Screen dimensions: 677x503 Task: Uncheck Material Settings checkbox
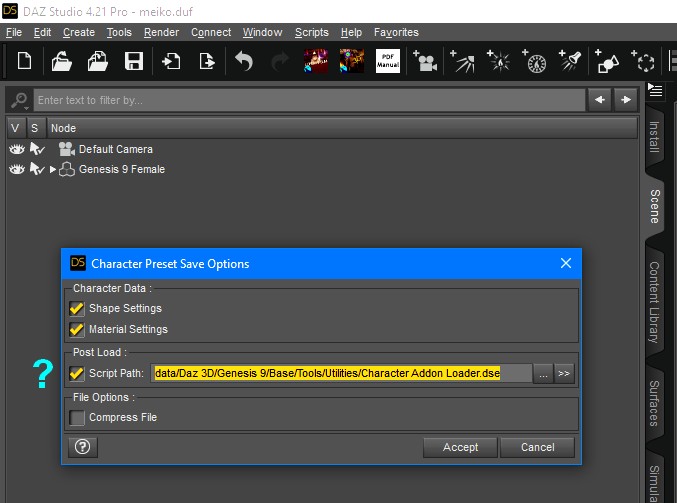coord(77,329)
